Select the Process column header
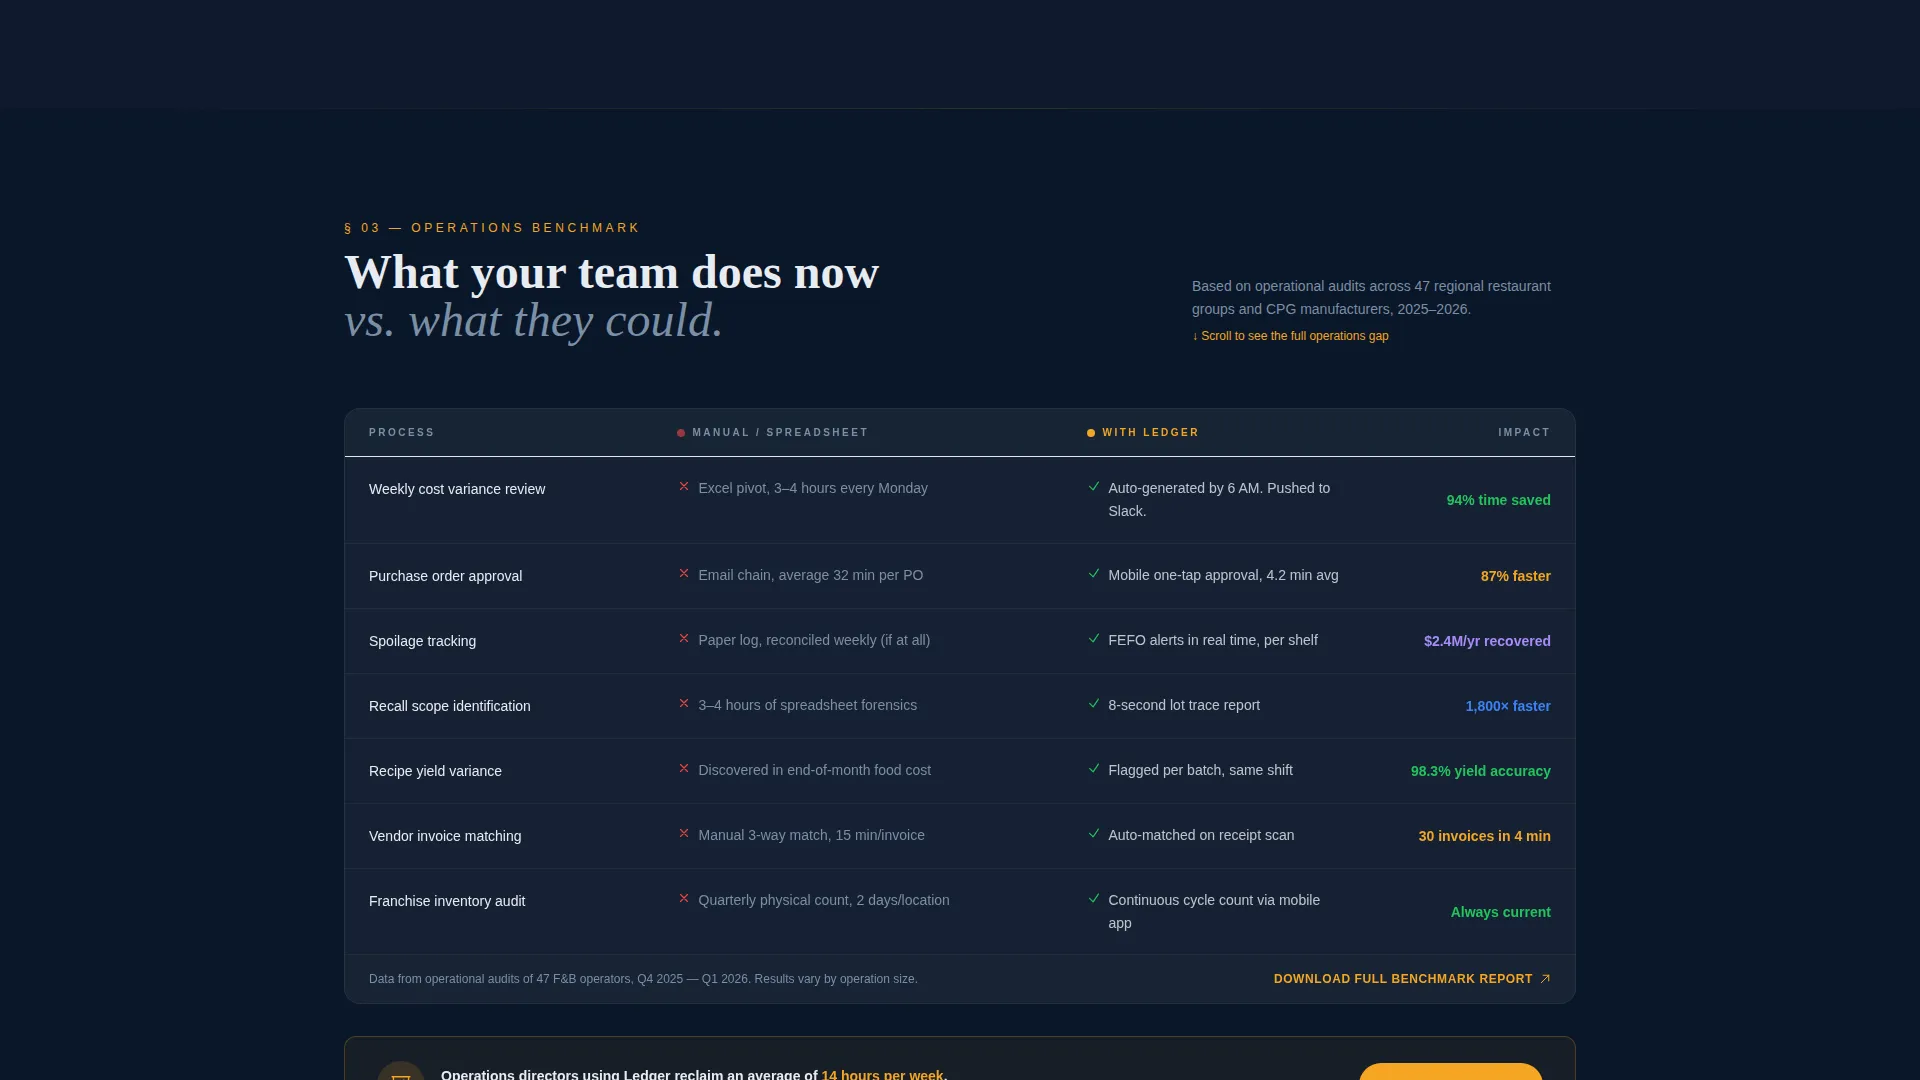The image size is (1920, 1080). point(402,433)
